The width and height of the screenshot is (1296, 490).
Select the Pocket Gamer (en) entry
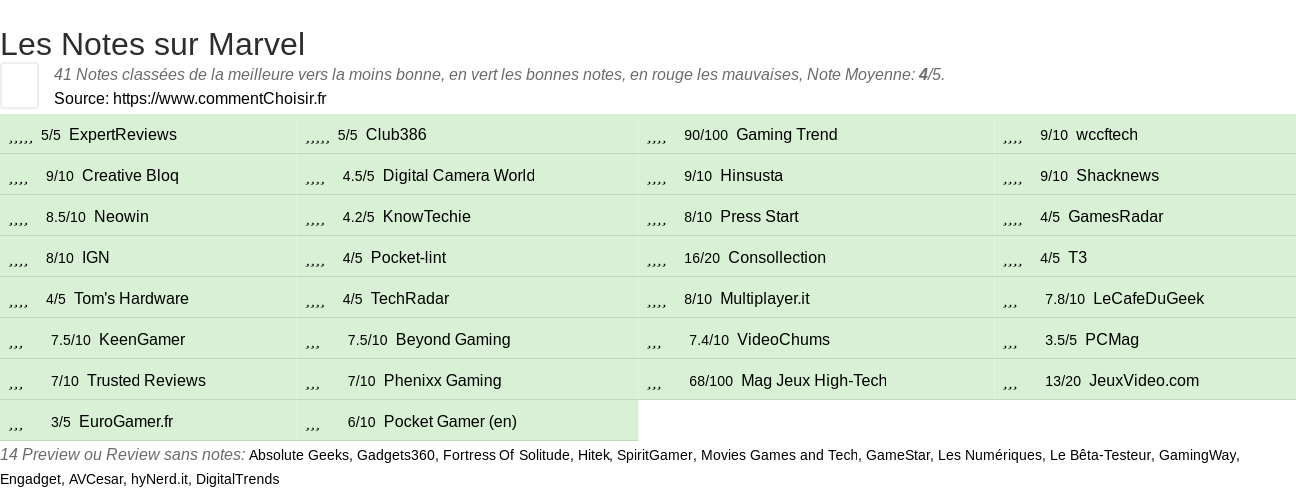467,421
